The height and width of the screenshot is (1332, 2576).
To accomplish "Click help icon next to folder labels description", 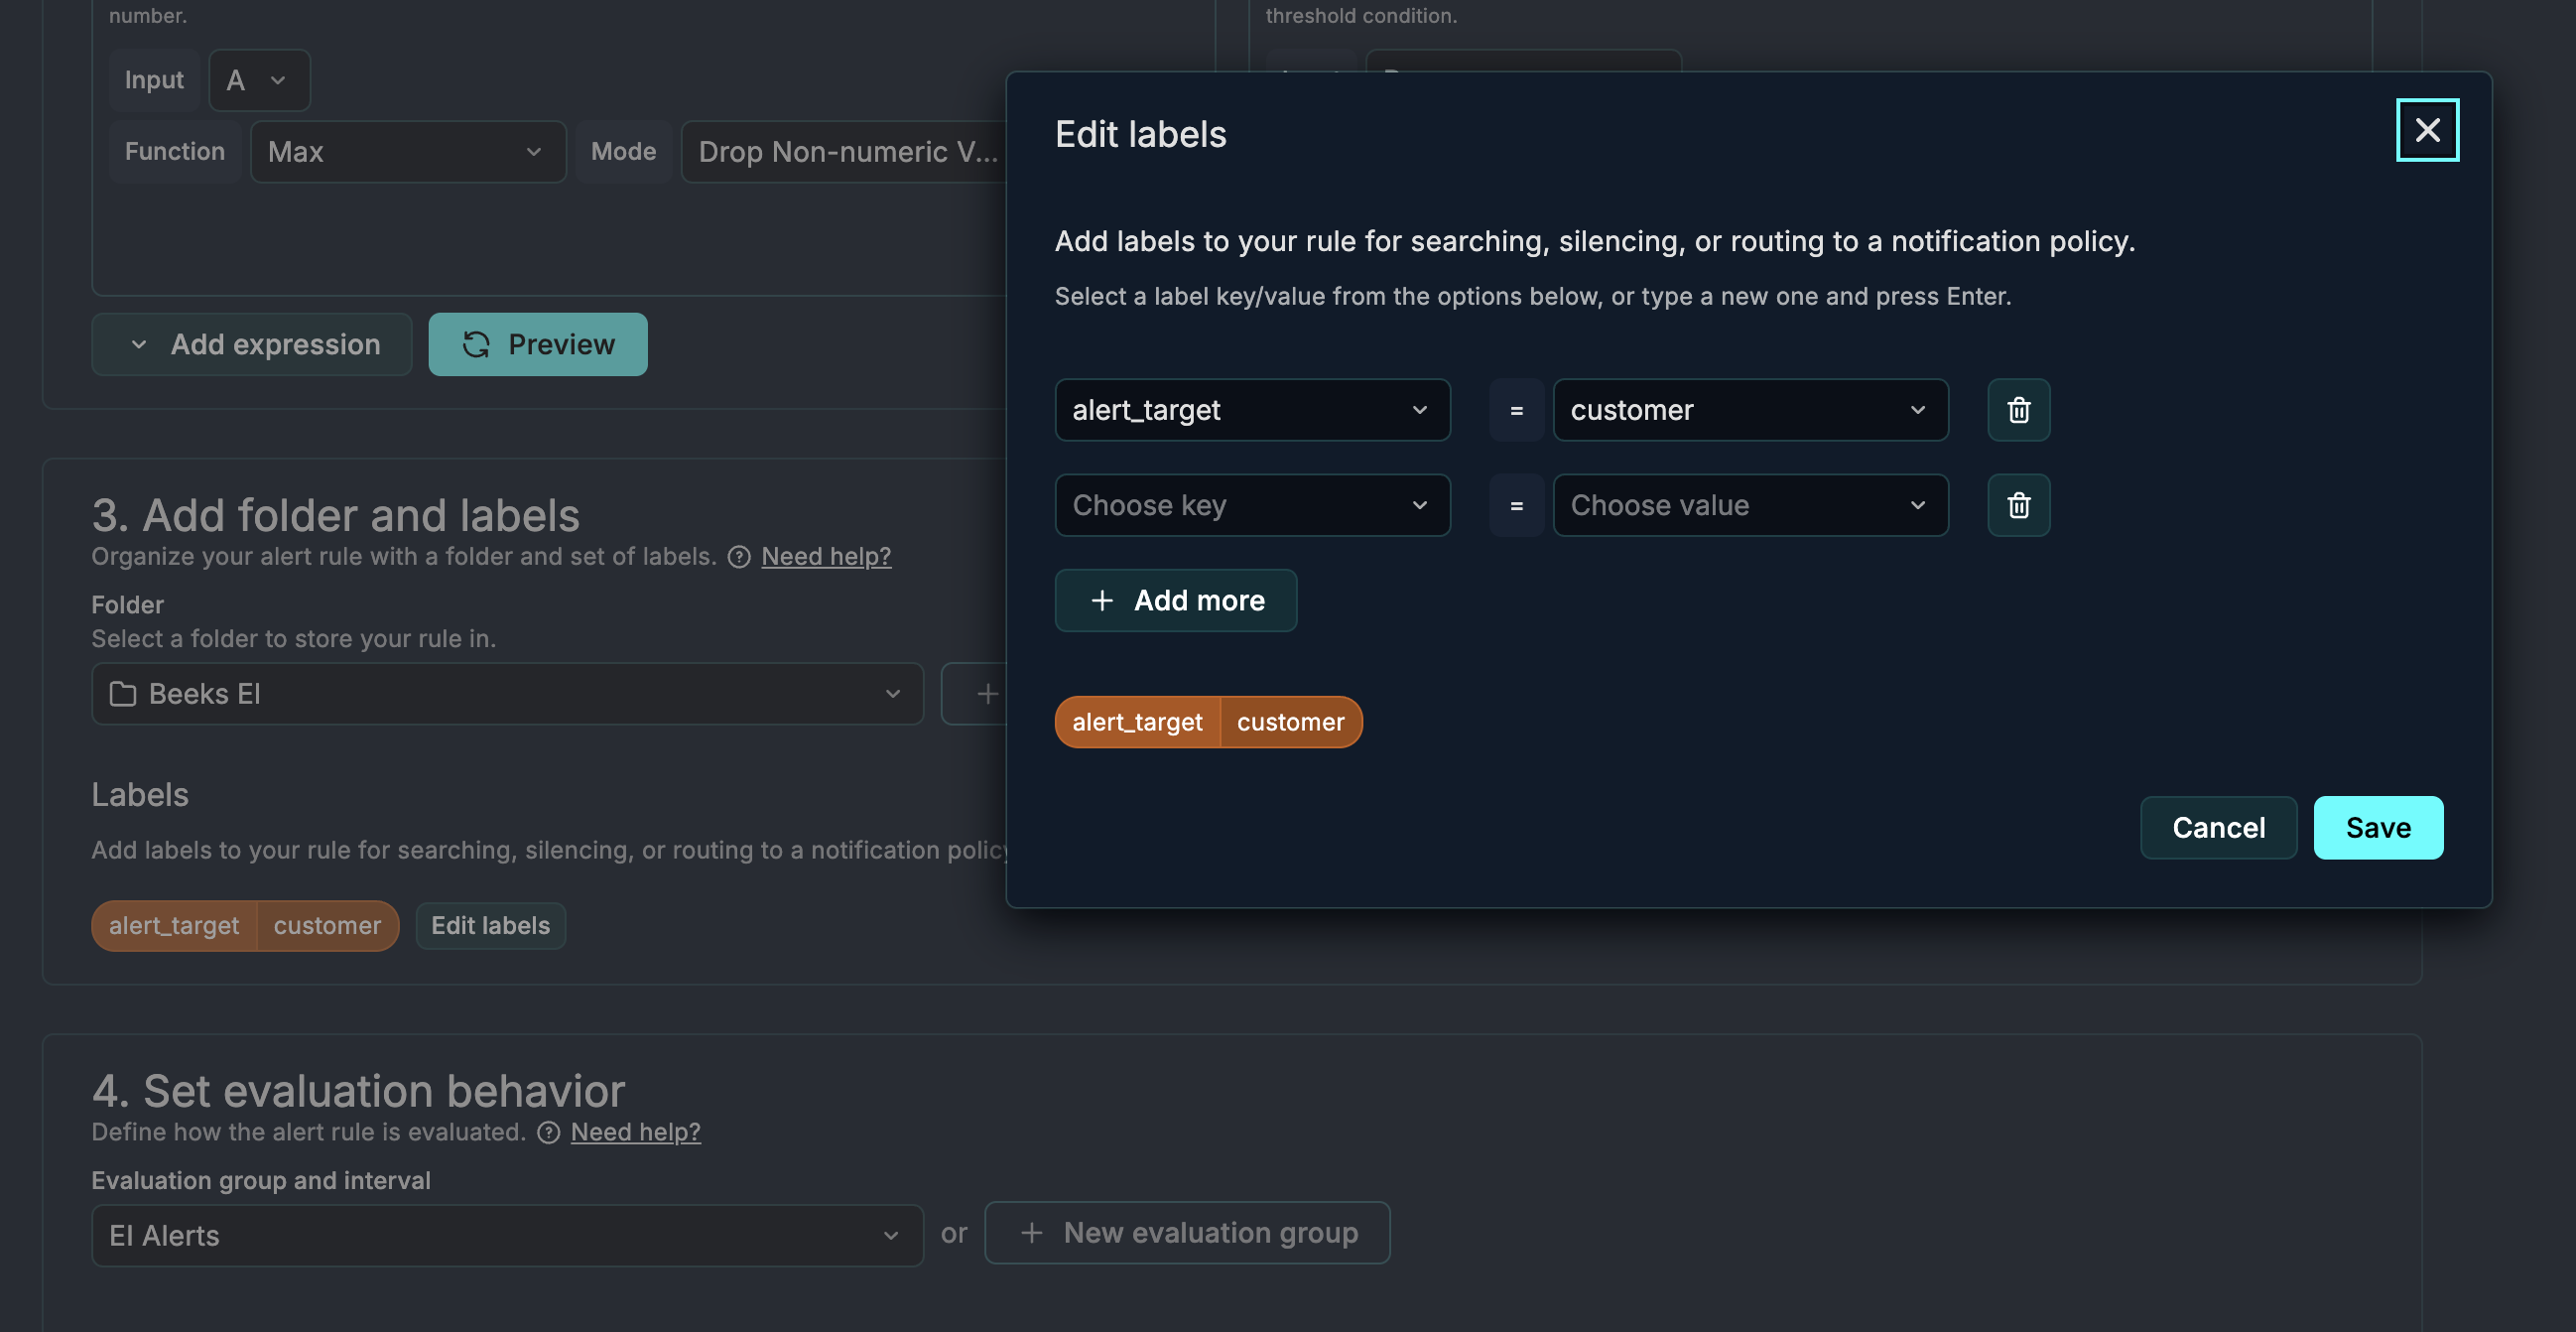I will click(738, 557).
